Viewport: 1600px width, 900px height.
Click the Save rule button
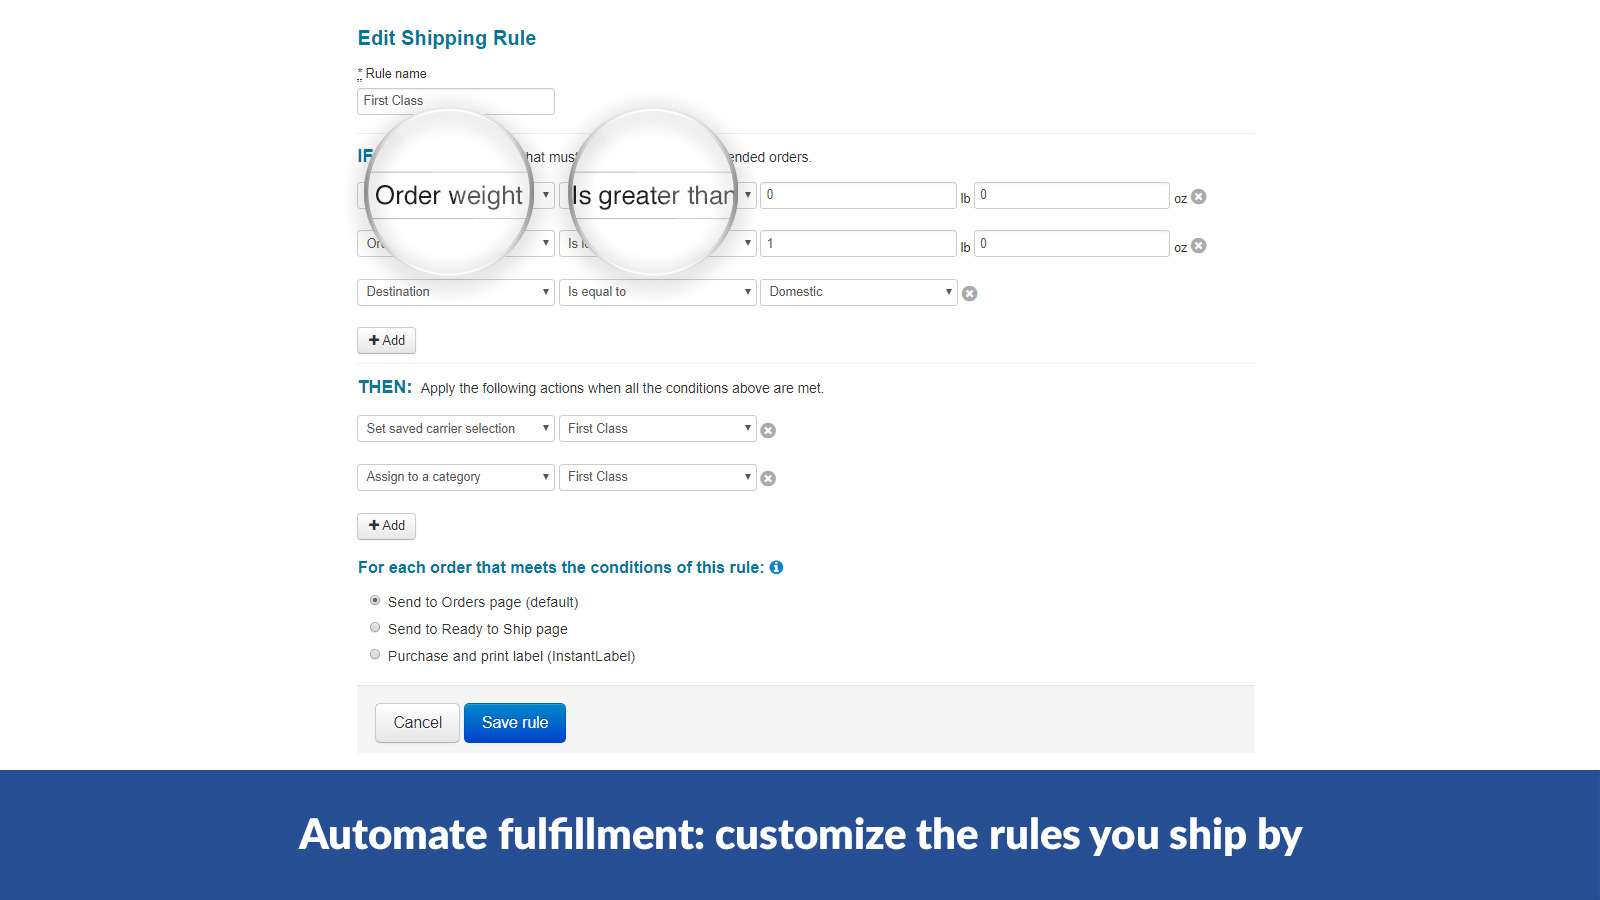[x=515, y=723]
